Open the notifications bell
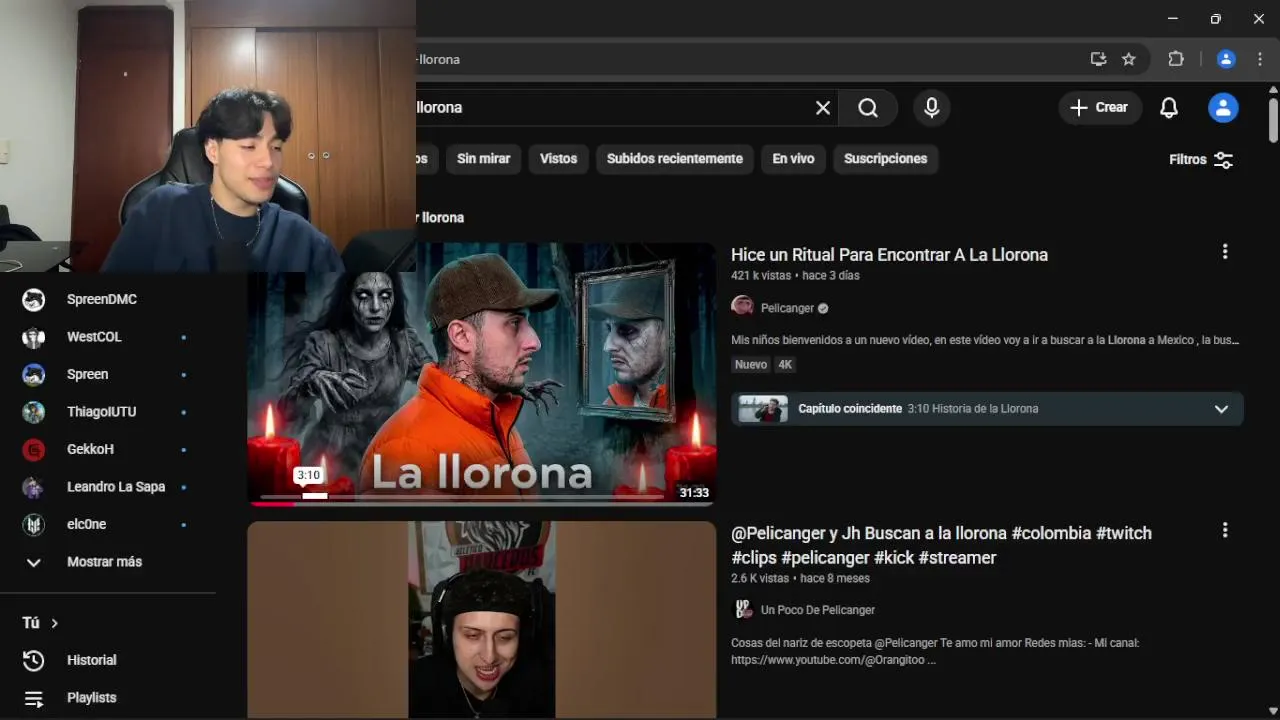 [1169, 108]
